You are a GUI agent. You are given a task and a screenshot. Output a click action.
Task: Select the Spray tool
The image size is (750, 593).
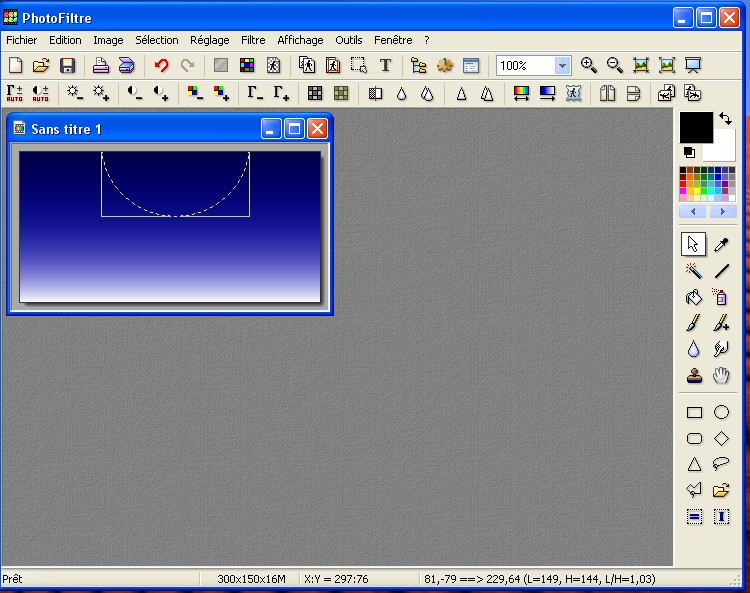pos(720,297)
